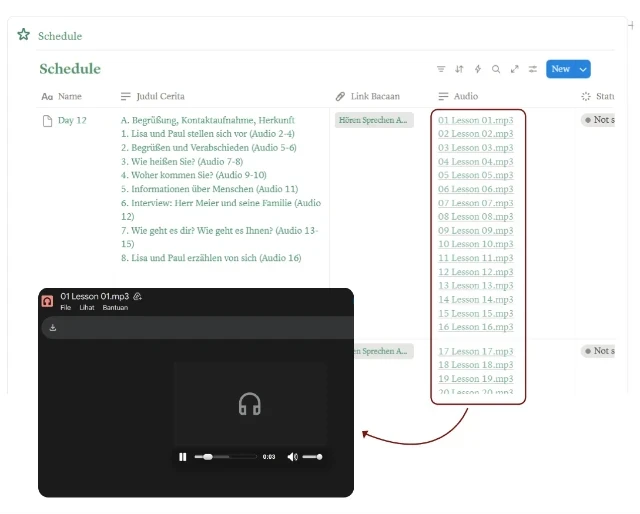Expand the New button dropdown arrow

tap(583, 69)
